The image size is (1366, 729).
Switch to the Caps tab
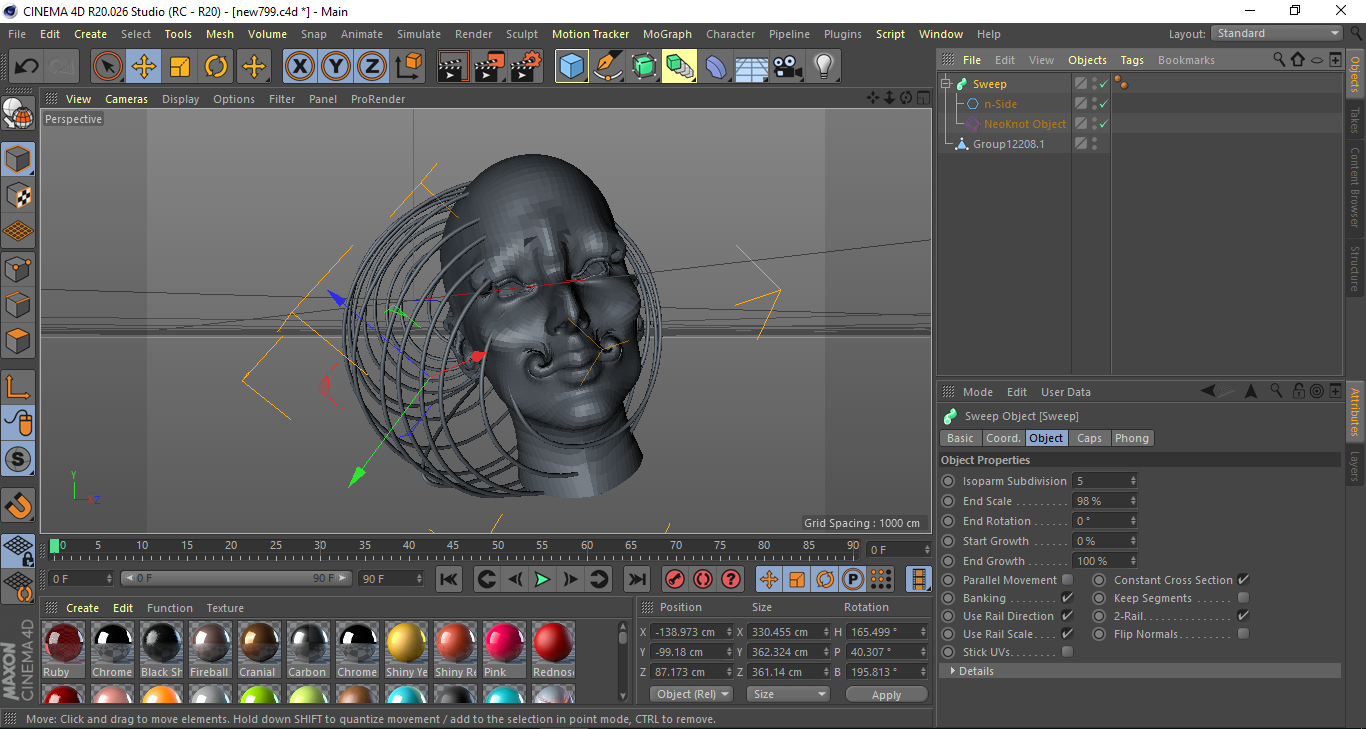1089,438
